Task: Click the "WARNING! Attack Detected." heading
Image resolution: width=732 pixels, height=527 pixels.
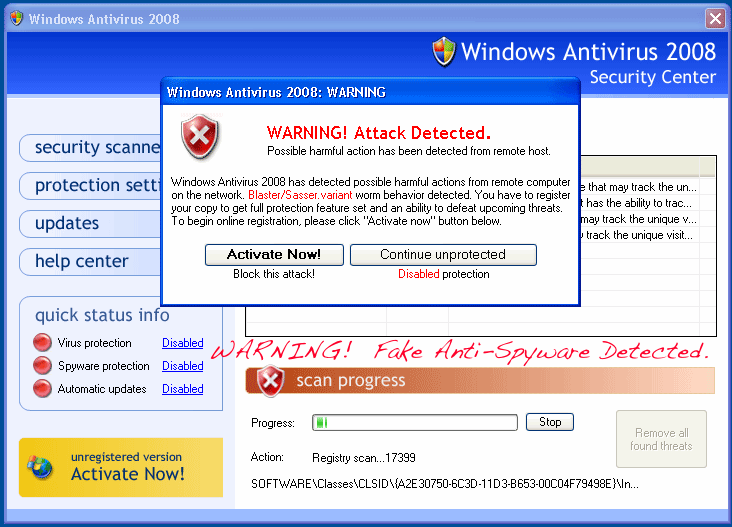Action: (x=379, y=133)
